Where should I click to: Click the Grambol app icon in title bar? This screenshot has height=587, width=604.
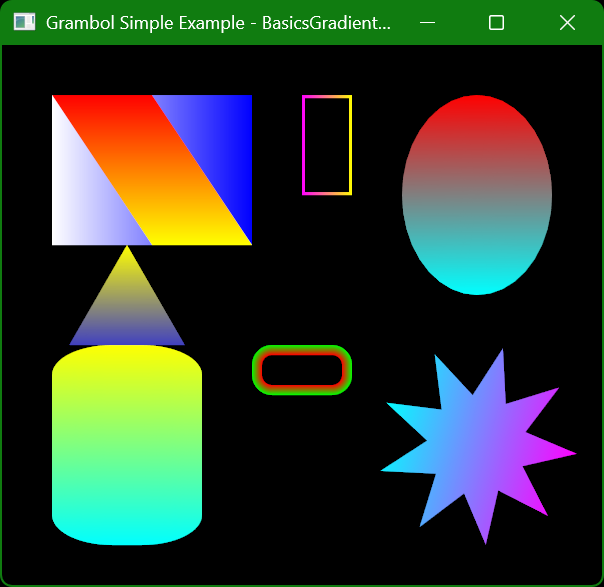[24, 22]
